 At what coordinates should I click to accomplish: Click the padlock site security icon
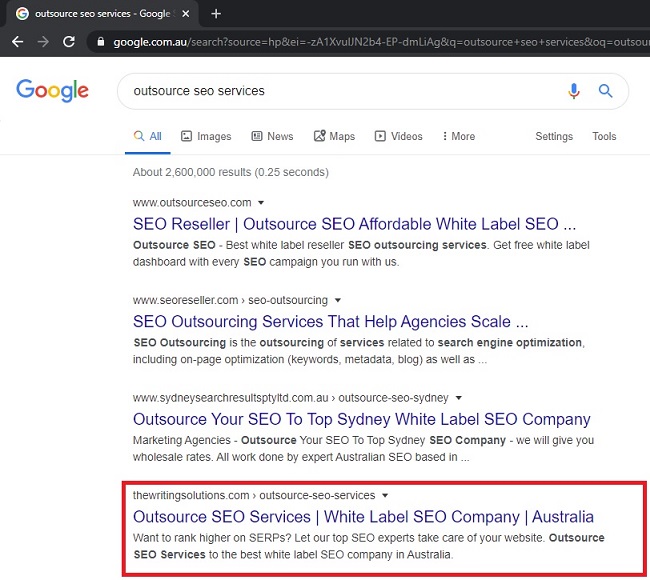(x=101, y=41)
